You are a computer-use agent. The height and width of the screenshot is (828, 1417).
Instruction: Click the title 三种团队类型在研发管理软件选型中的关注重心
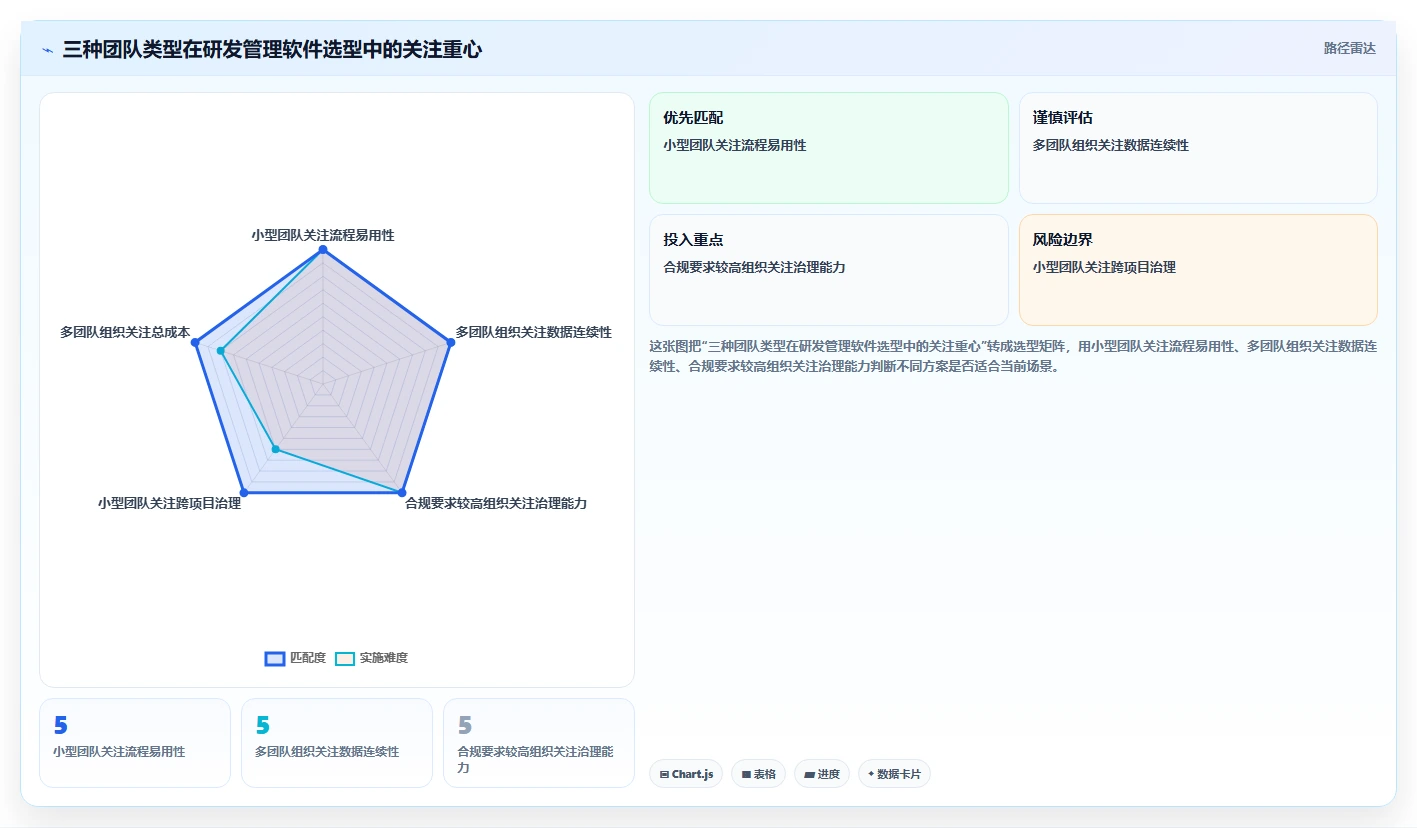pos(272,49)
